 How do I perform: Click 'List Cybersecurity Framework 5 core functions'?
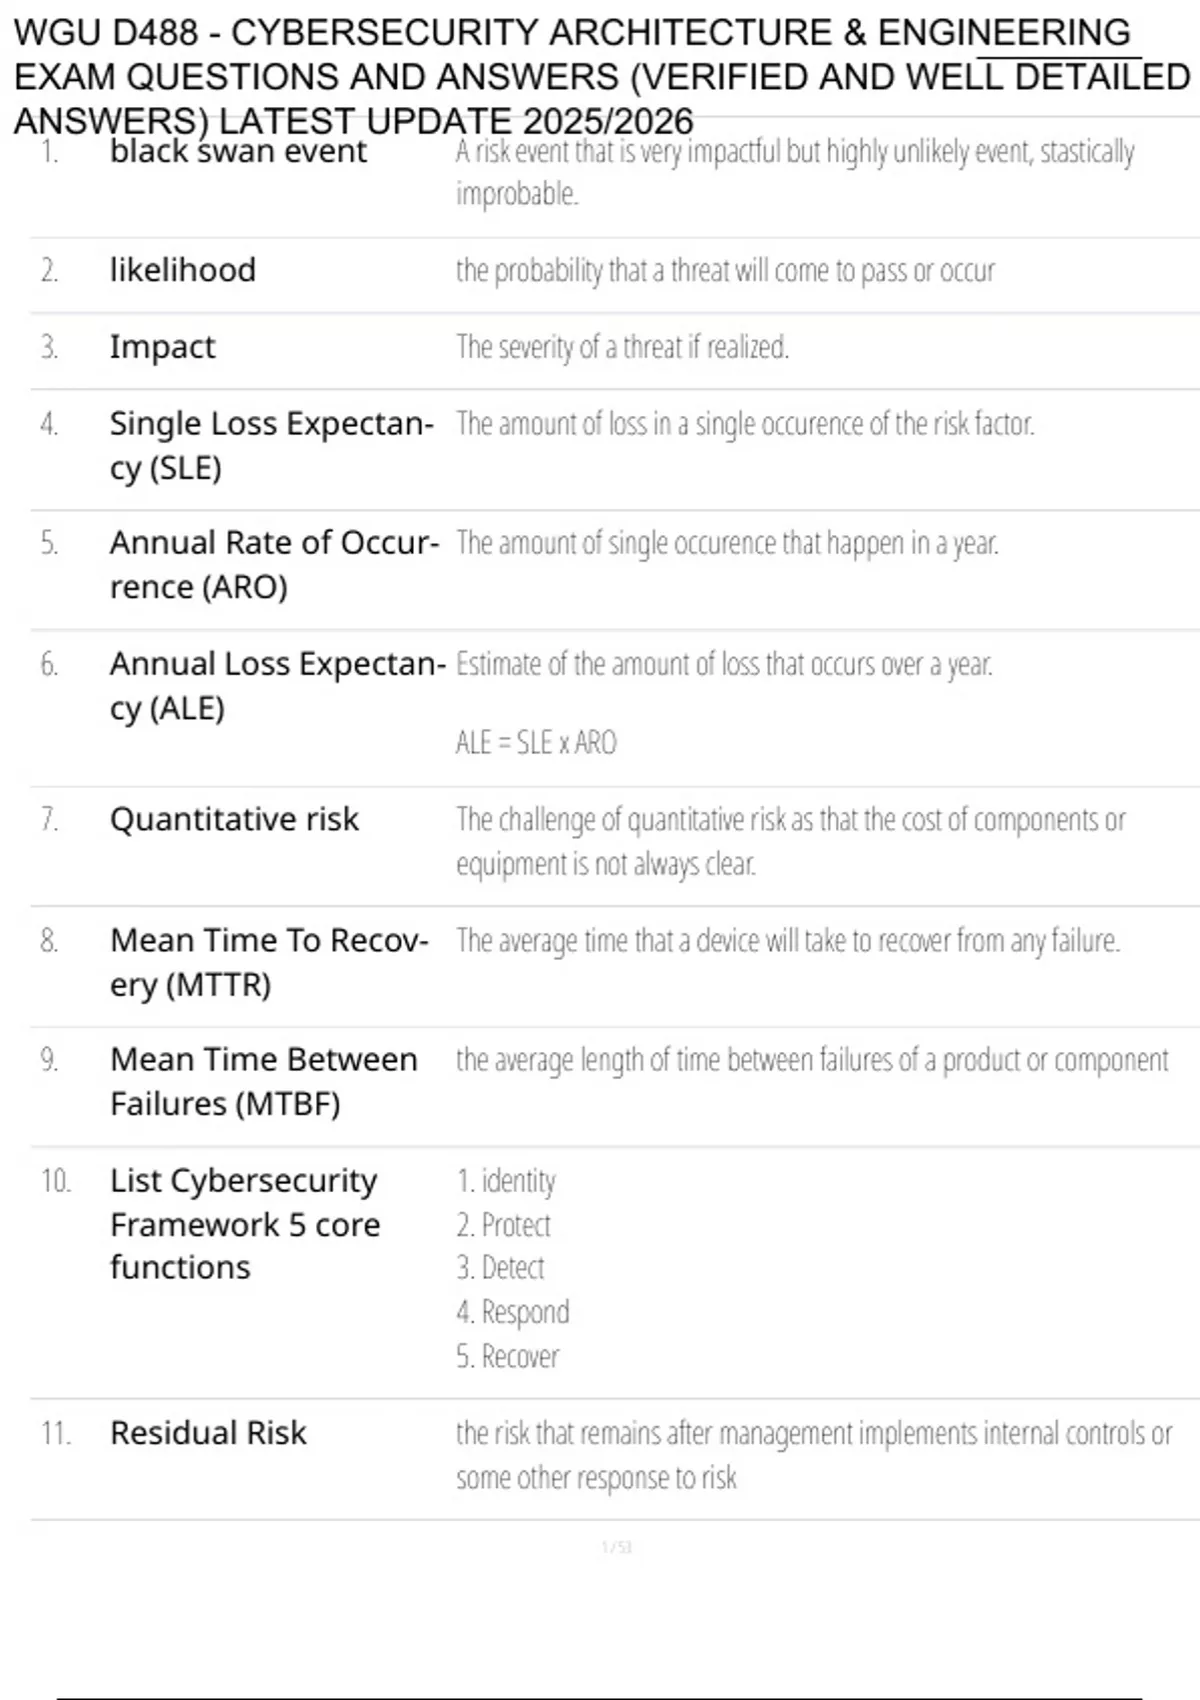click(245, 1224)
